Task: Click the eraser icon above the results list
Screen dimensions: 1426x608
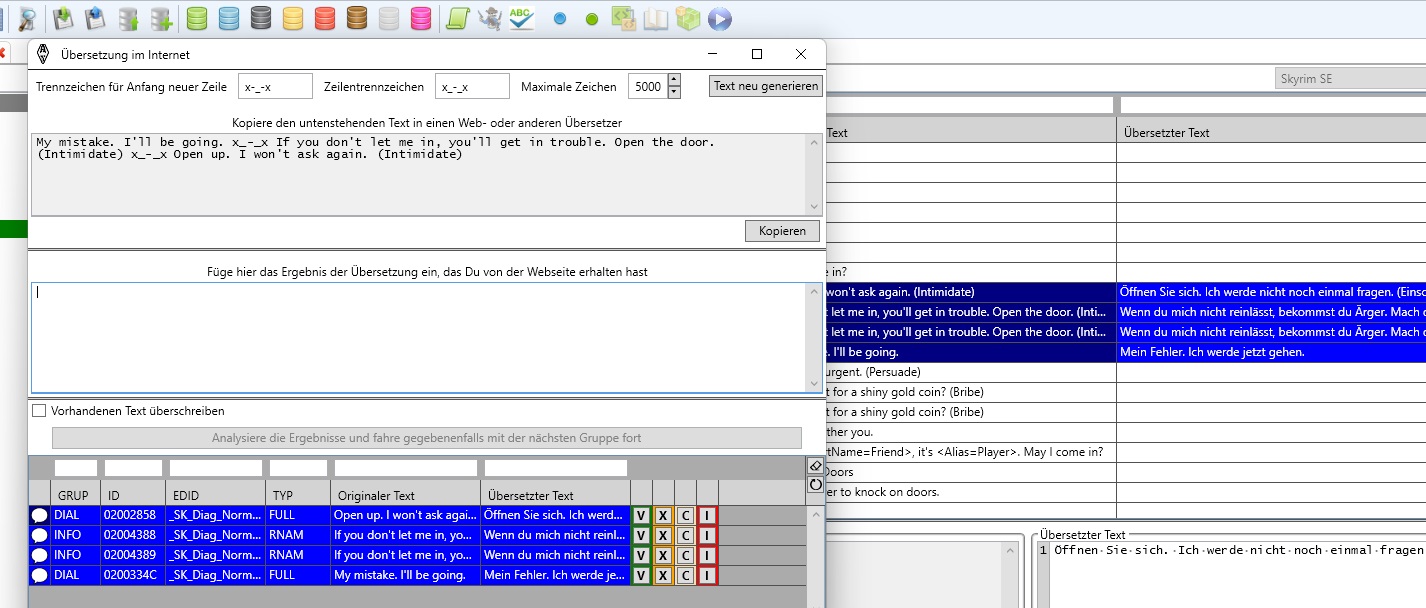Action: pyautogui.click(x=815, y=466)
